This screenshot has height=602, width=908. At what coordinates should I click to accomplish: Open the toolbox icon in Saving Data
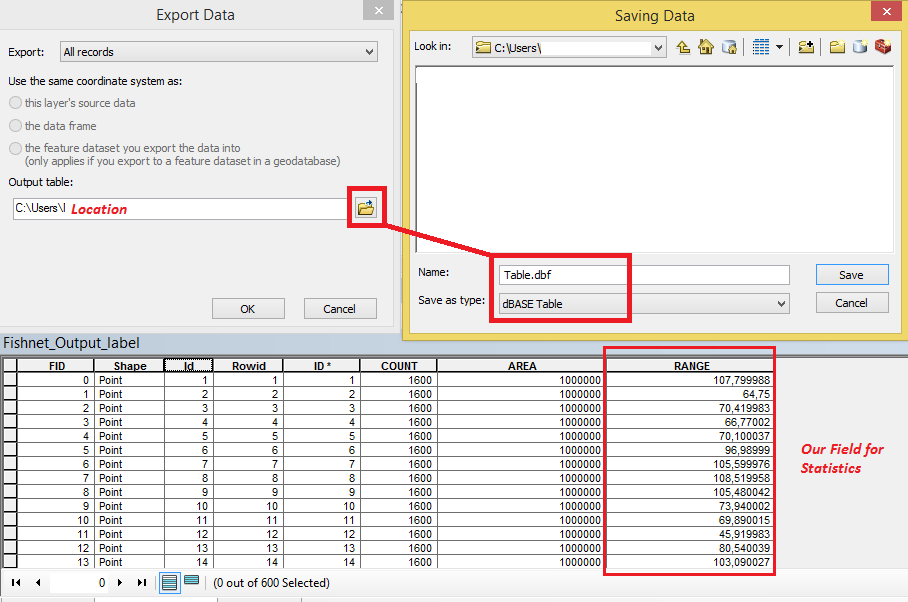coord(883,47)
